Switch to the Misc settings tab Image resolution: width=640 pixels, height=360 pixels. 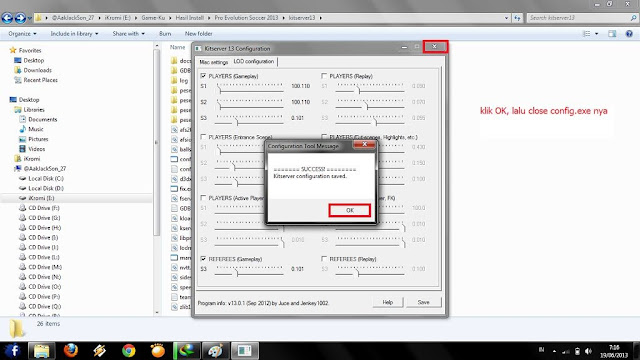[x=213, y=62]
